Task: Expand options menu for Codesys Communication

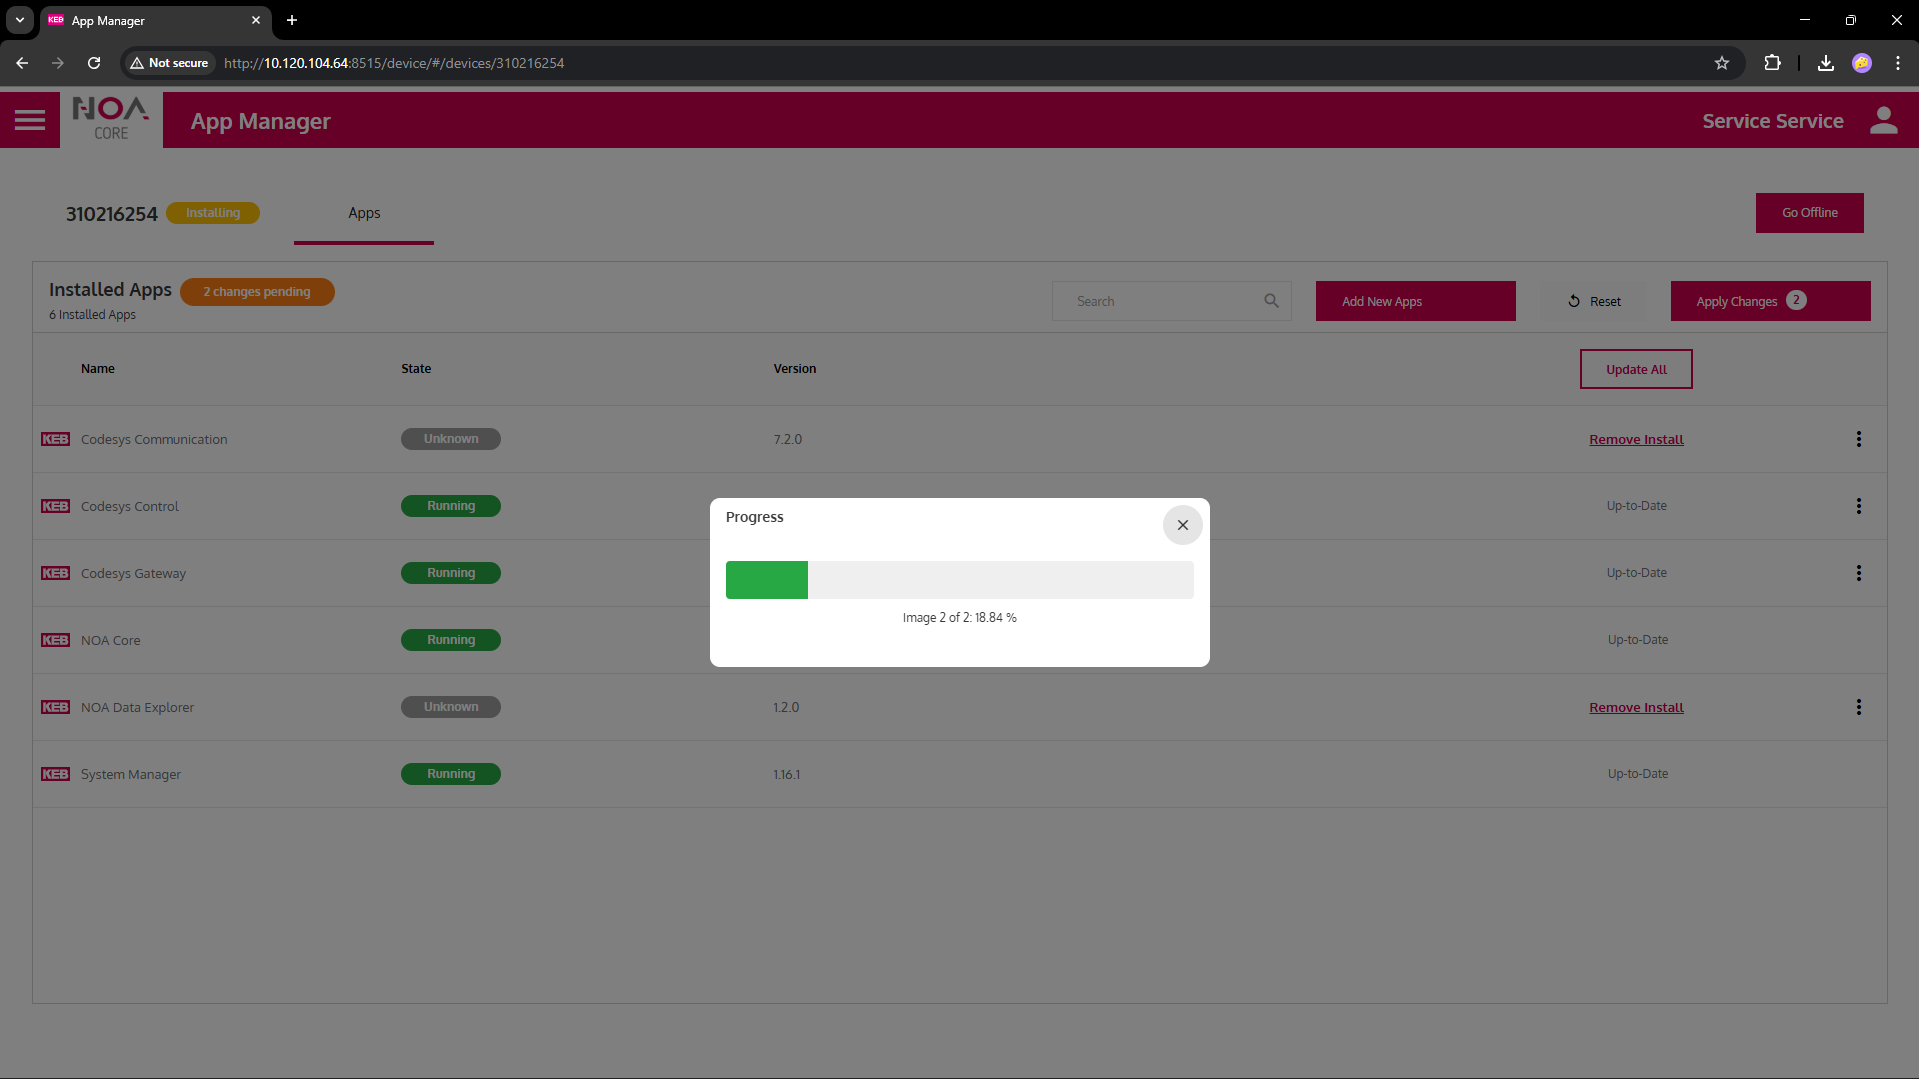Action: coord(1858,439)
